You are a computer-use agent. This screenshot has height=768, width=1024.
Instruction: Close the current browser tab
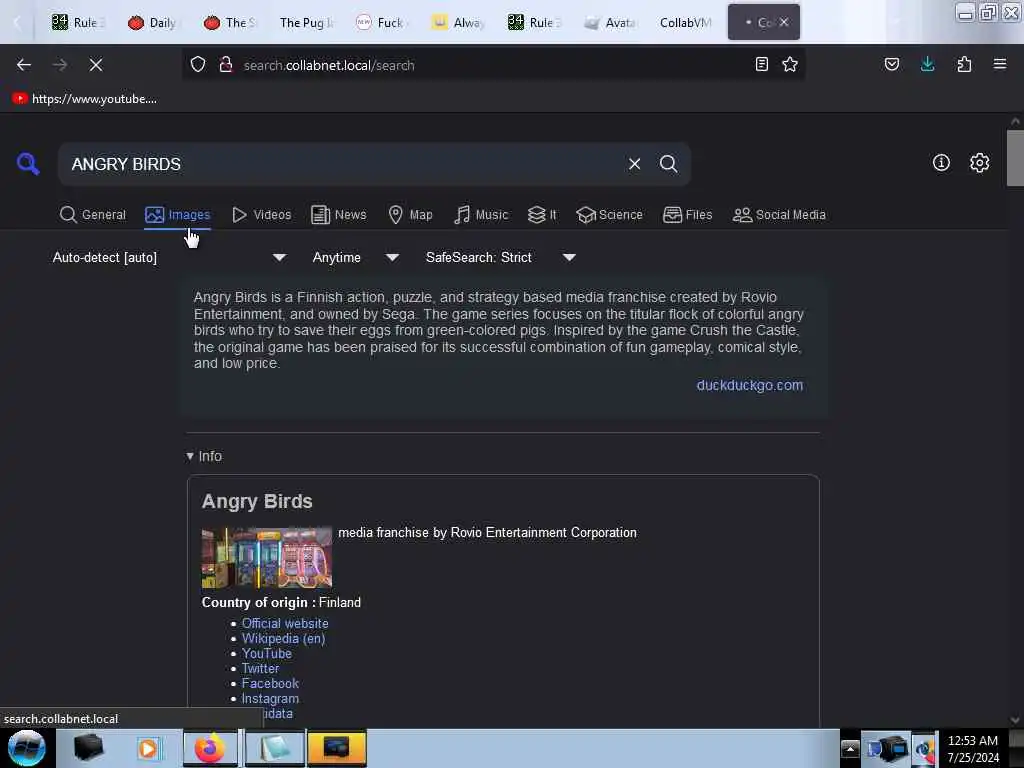784,22
